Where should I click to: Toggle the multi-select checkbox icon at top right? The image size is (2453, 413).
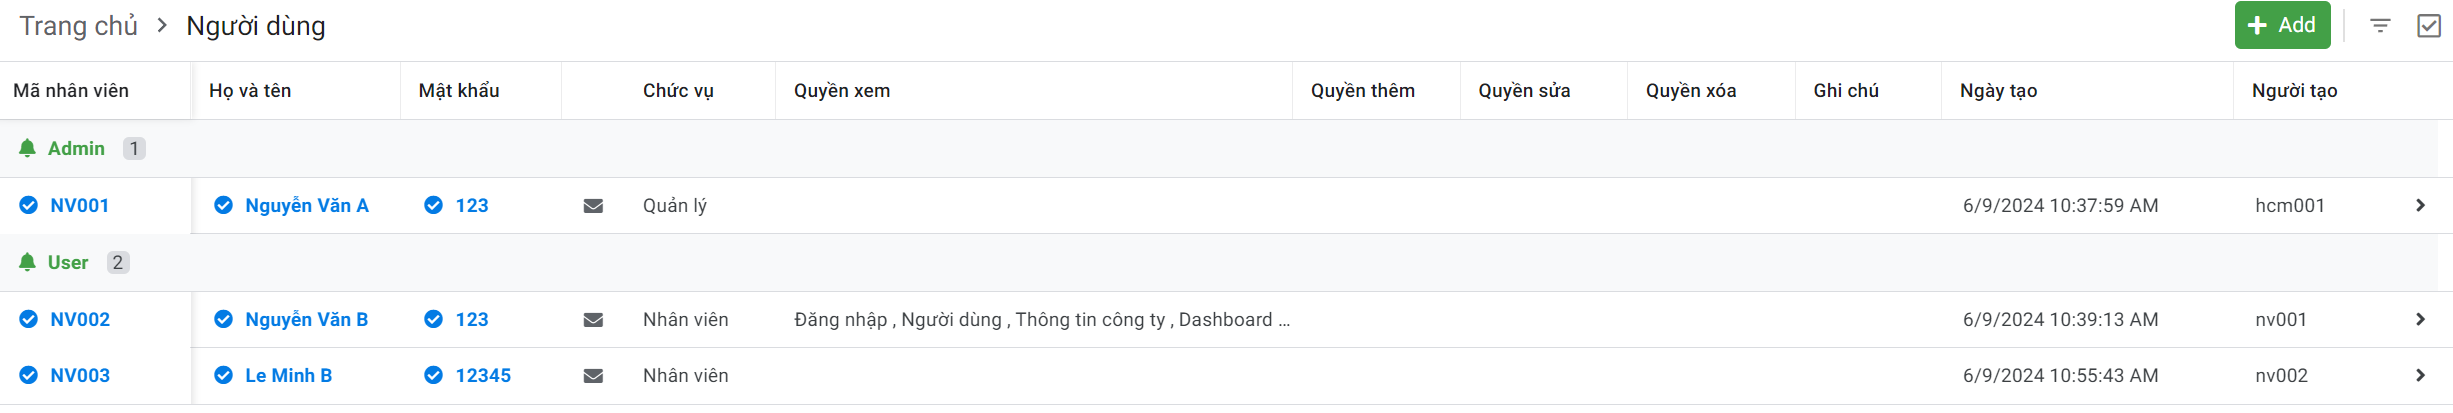pos(2429,26)
